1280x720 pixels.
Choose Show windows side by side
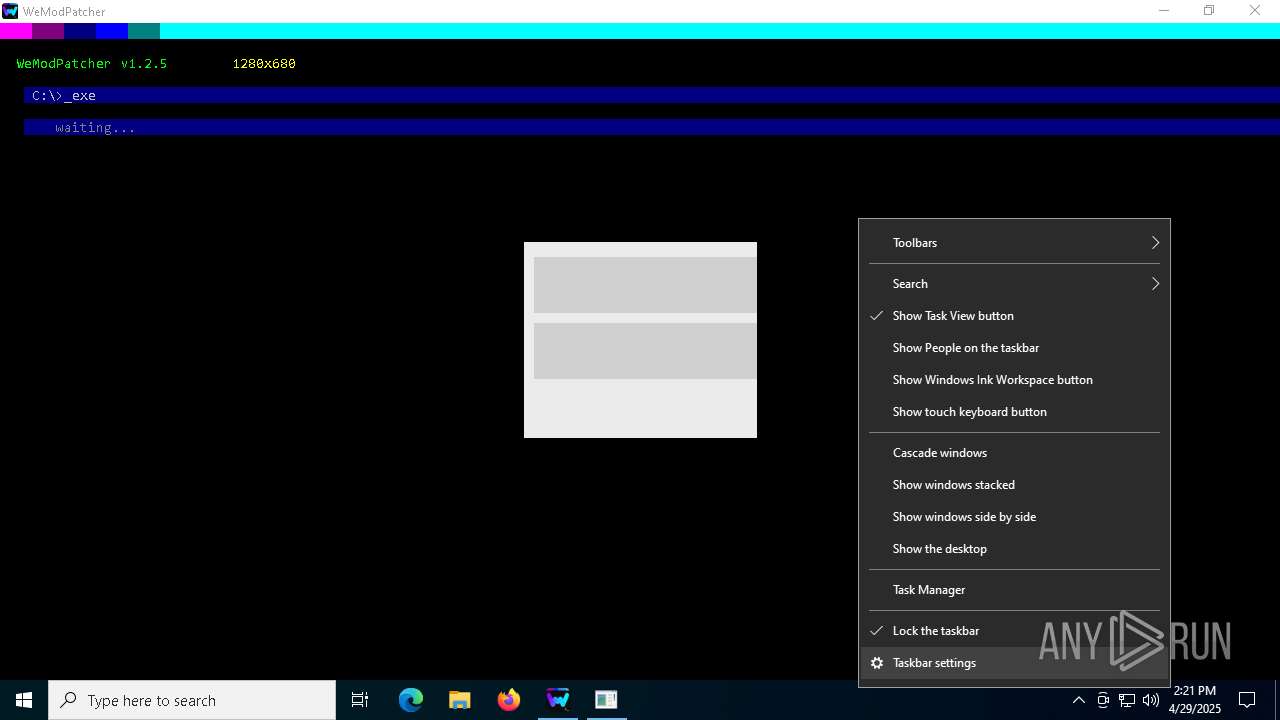pos(1014,517)
